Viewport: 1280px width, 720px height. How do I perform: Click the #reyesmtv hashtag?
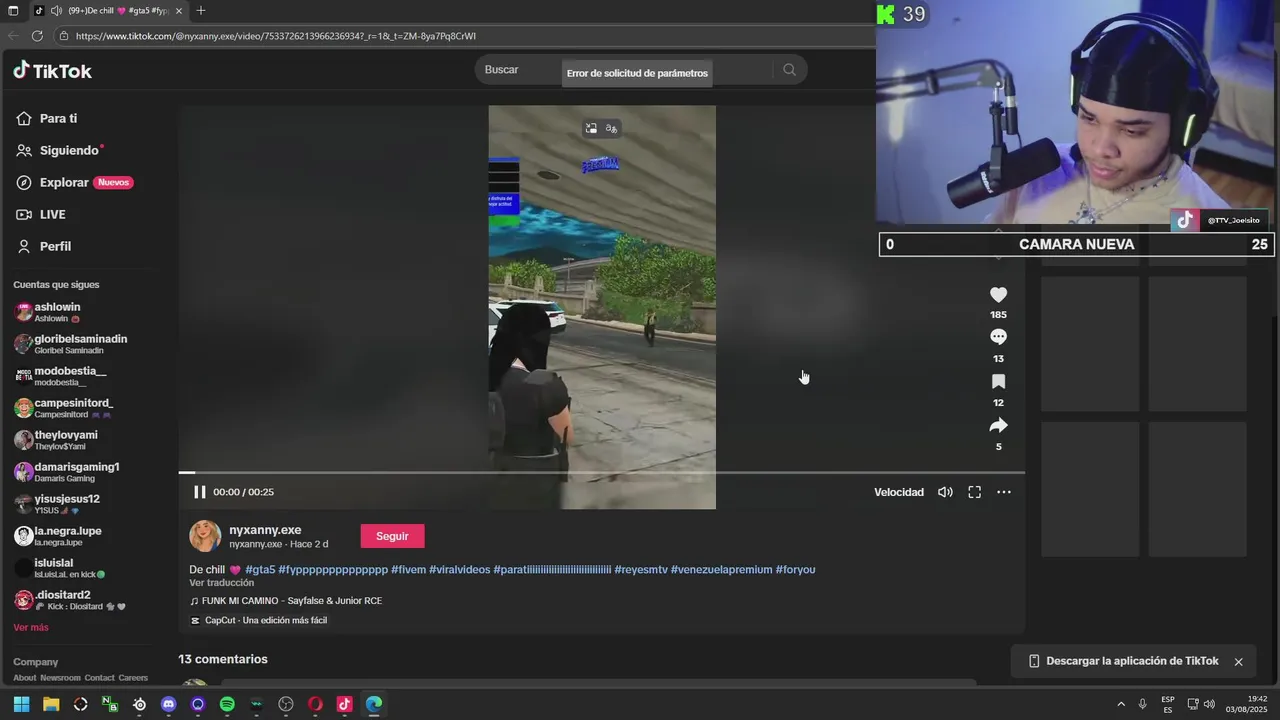pos(641,570)
